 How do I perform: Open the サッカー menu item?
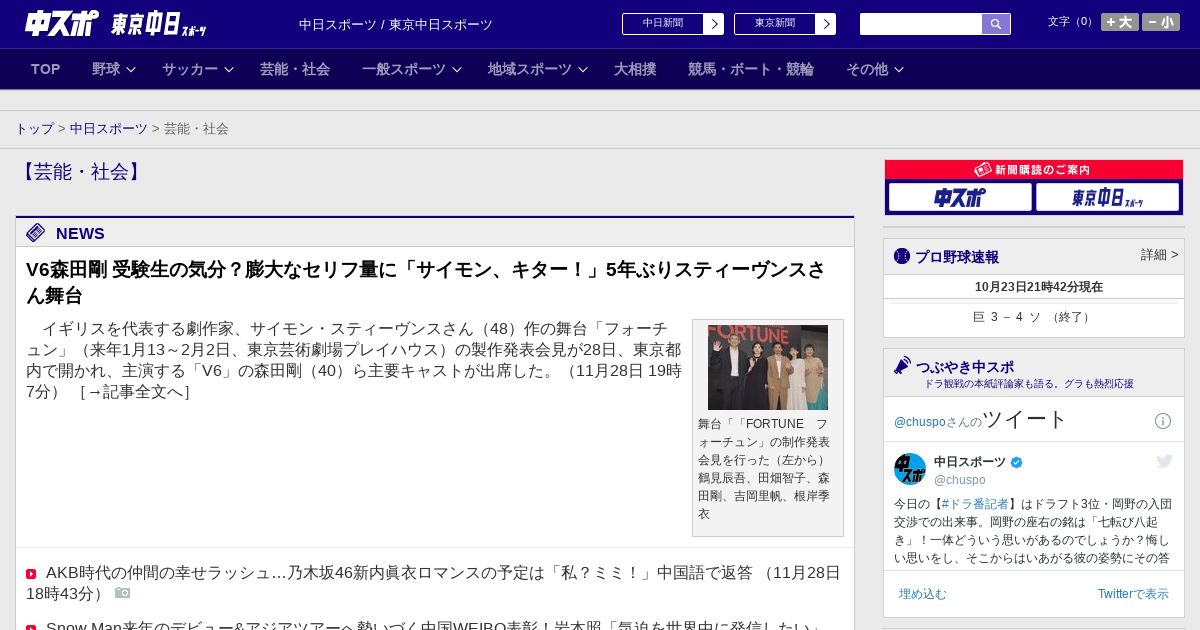[190, 69]
